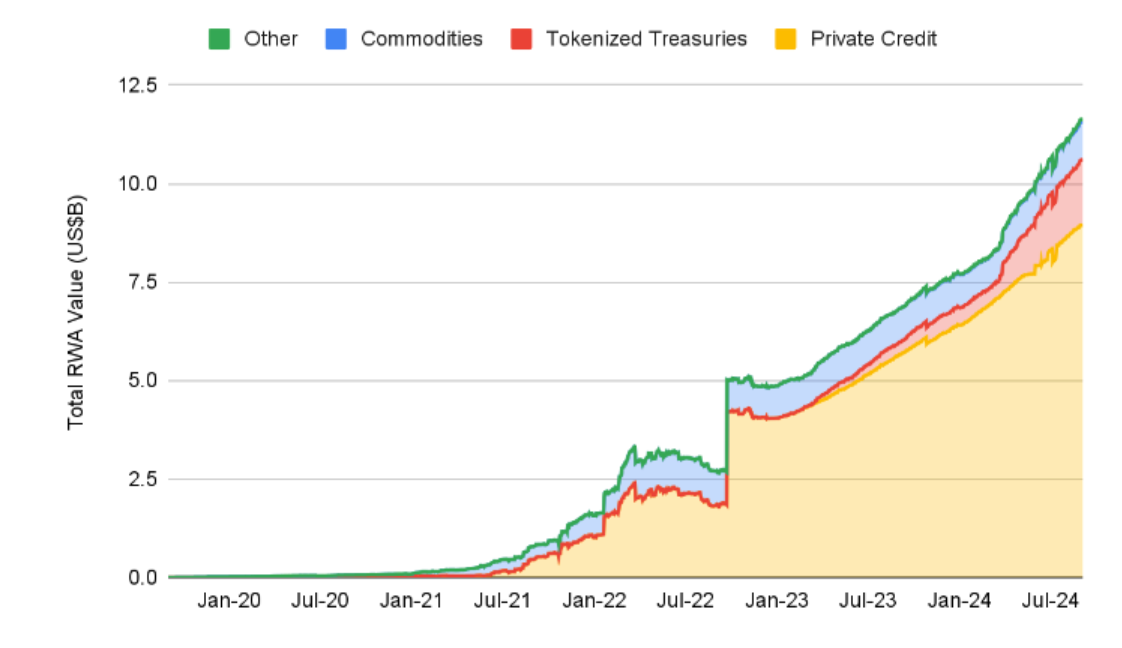Click the red Tokenized Treasuries legend swatch
The height and width of the screenshot is (648, 1122).
pyautogui.click(x=521, y=40)
